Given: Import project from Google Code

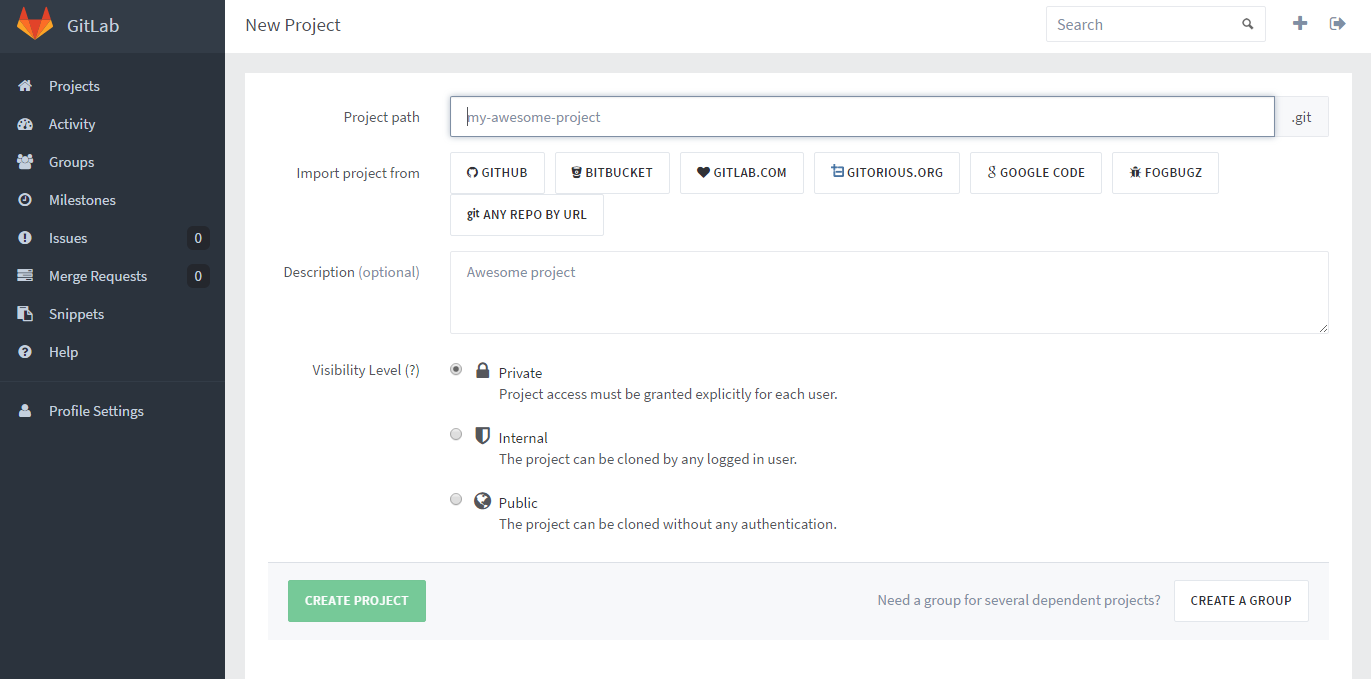Looking at the screenshot, I should coord(1036,173).
